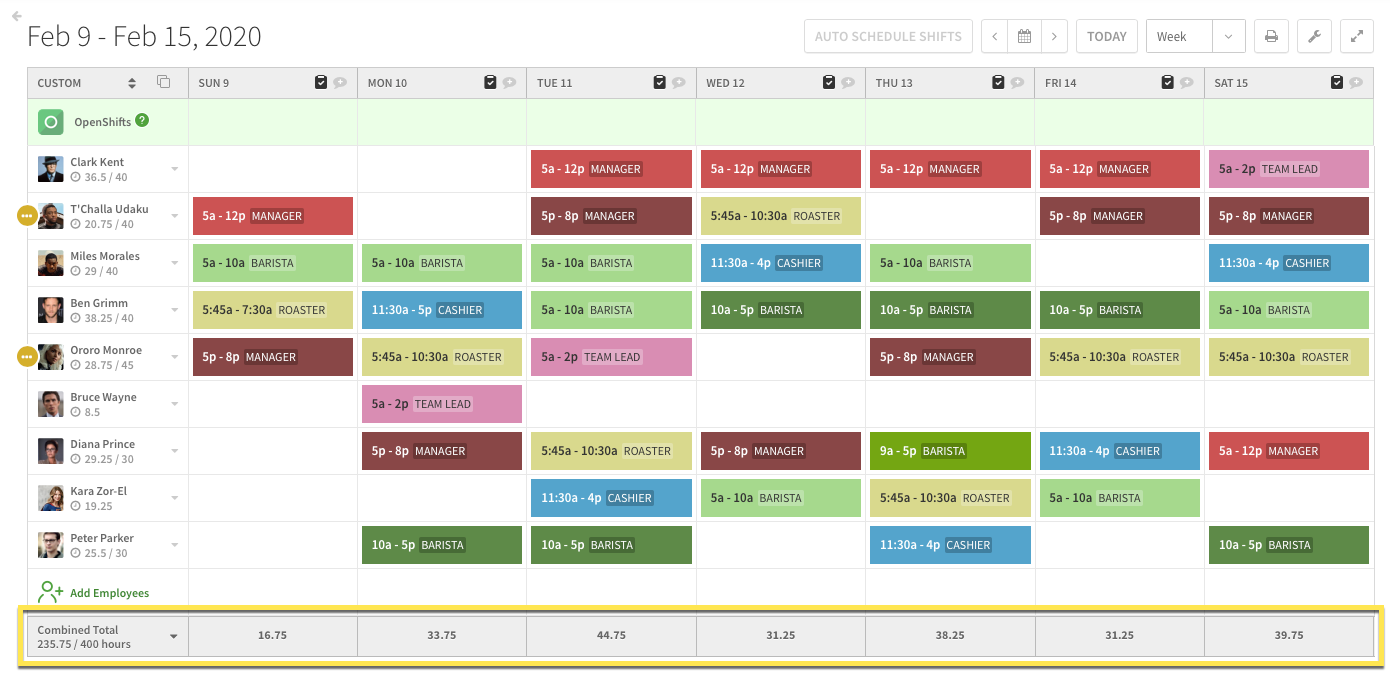Expand Clark Kent's employee options arrow
This screenshot has width=1390, height=677.
click(x=175, y=169)
